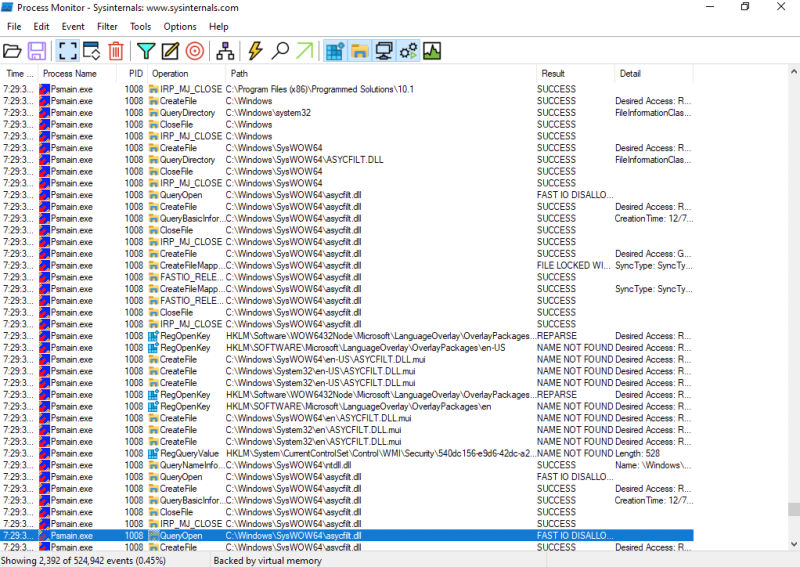Click the Open file toolbar icon
Screen dimensions: 800x567
(x=12, y=51)
